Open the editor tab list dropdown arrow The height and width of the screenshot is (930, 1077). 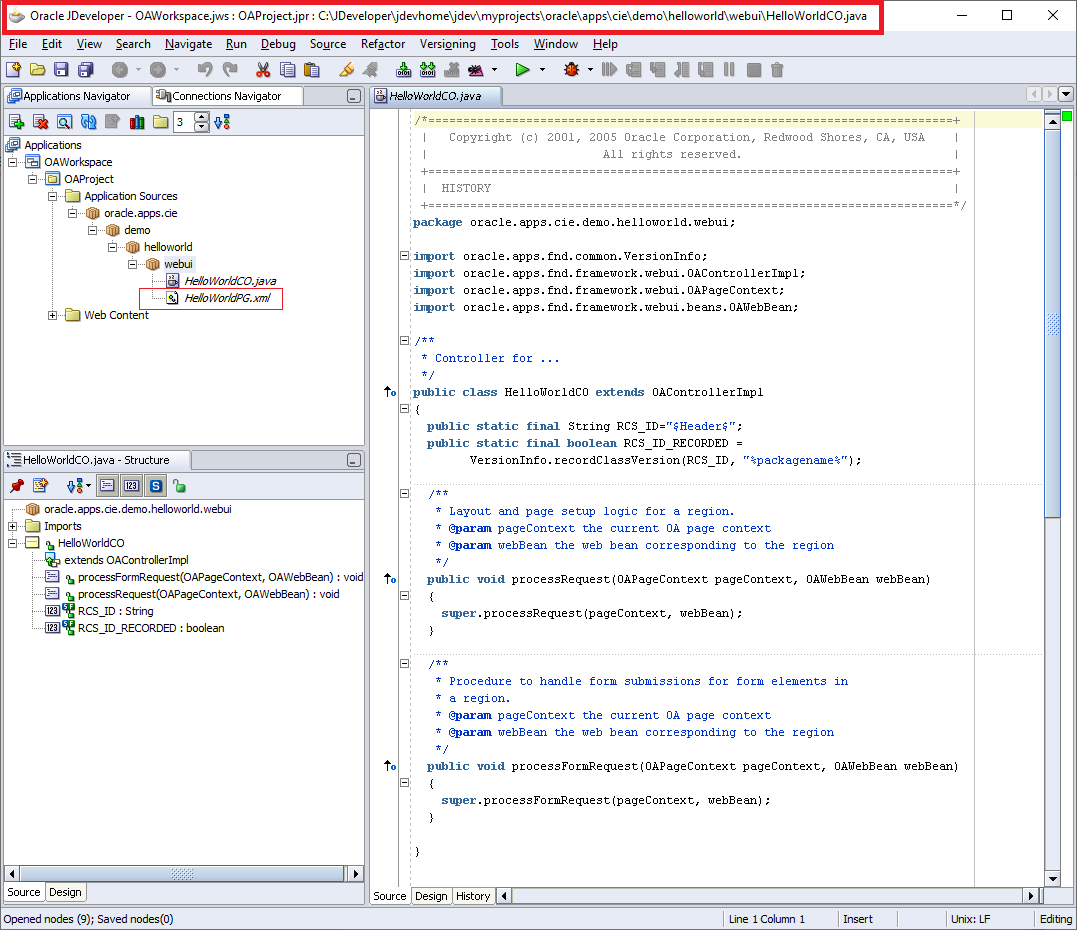pos(1066,94)
